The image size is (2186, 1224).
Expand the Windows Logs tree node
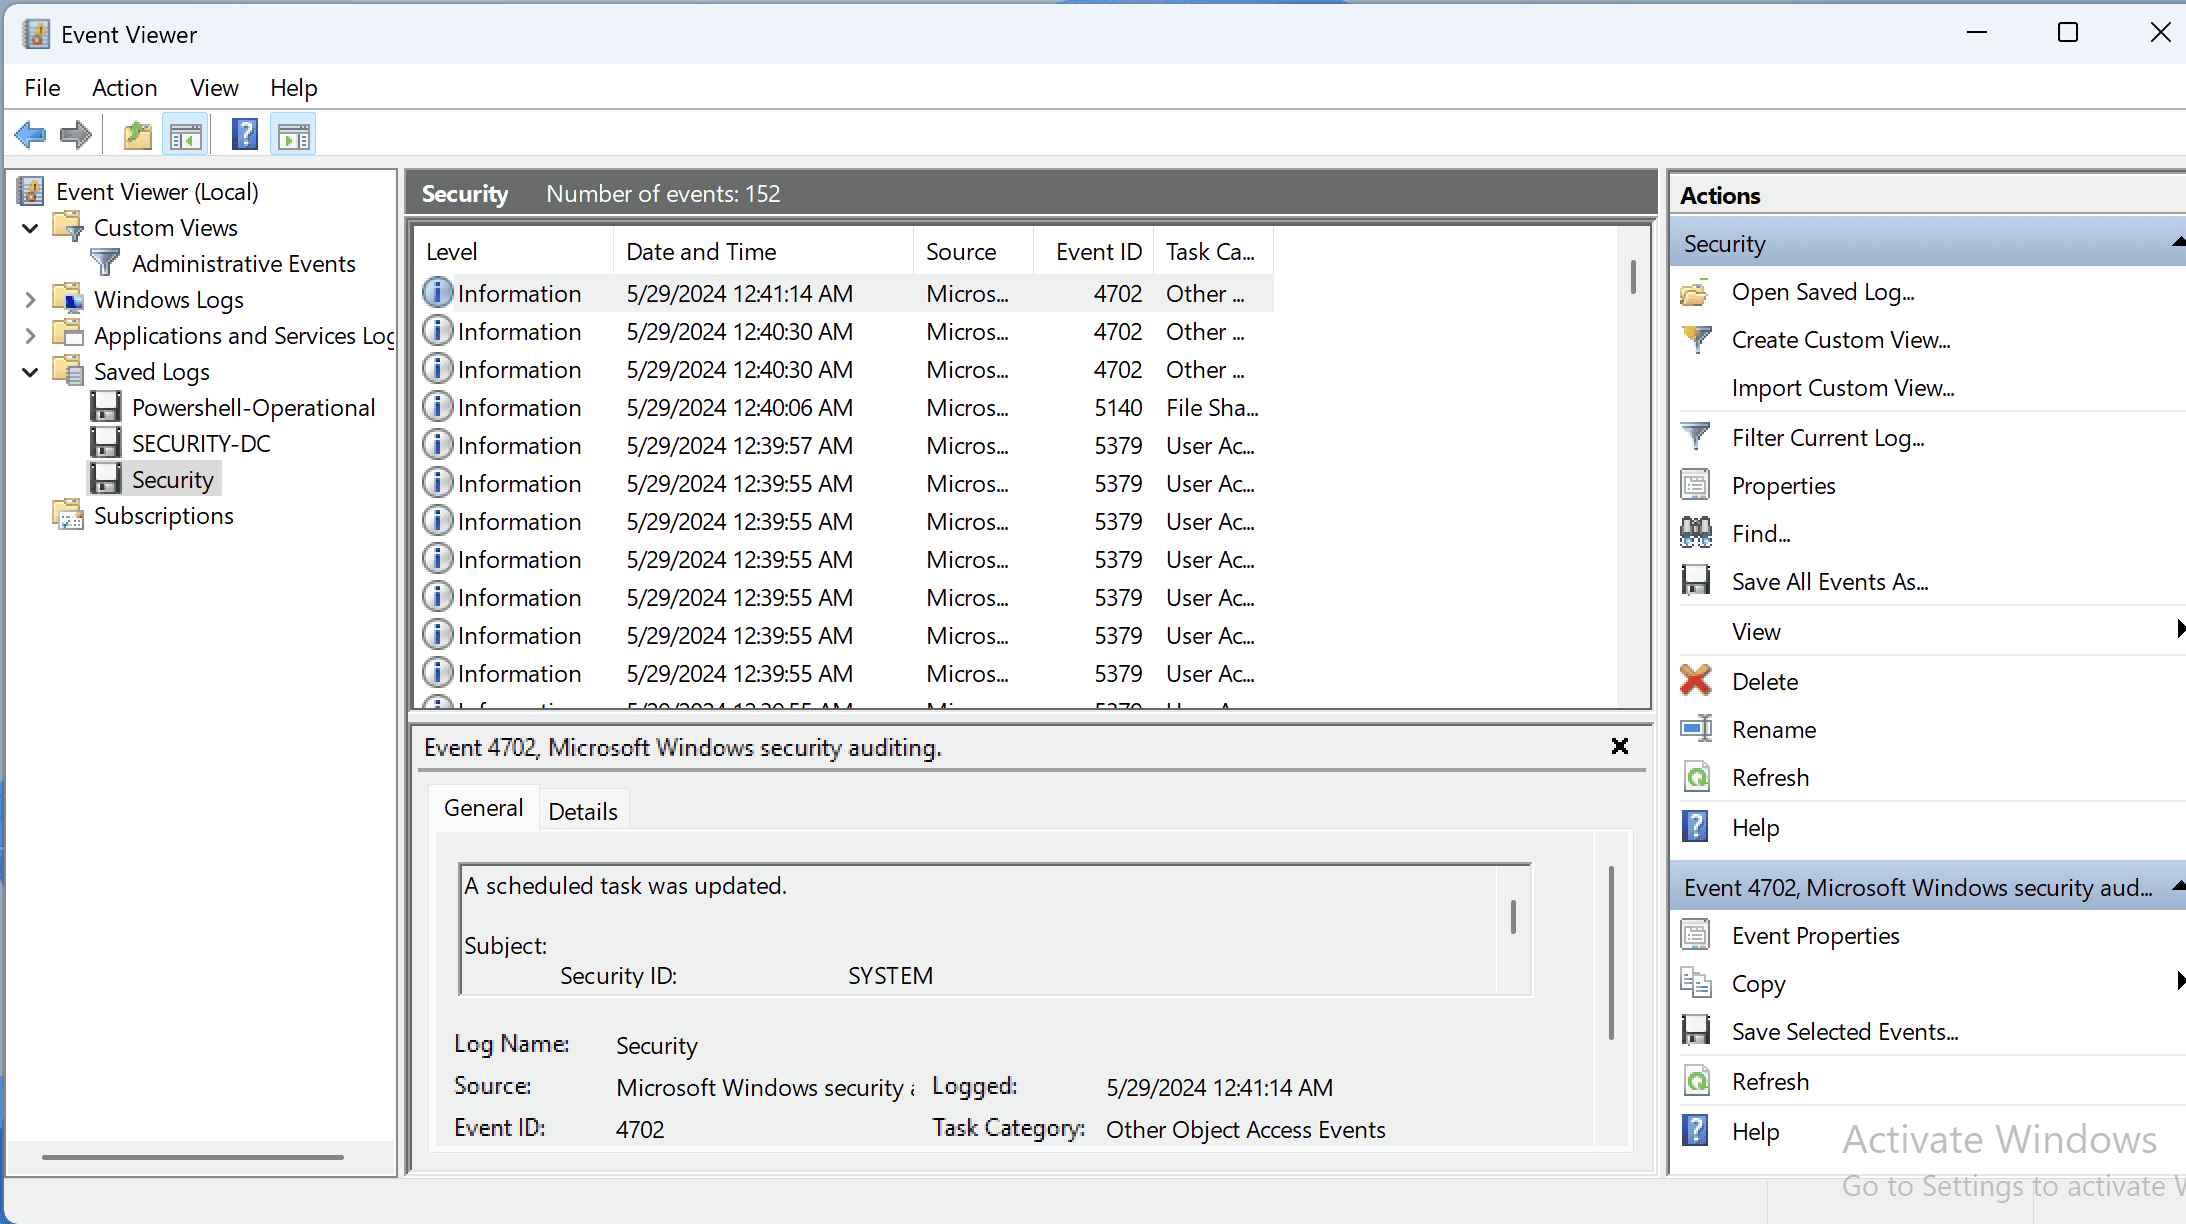(x=30, y=299)
